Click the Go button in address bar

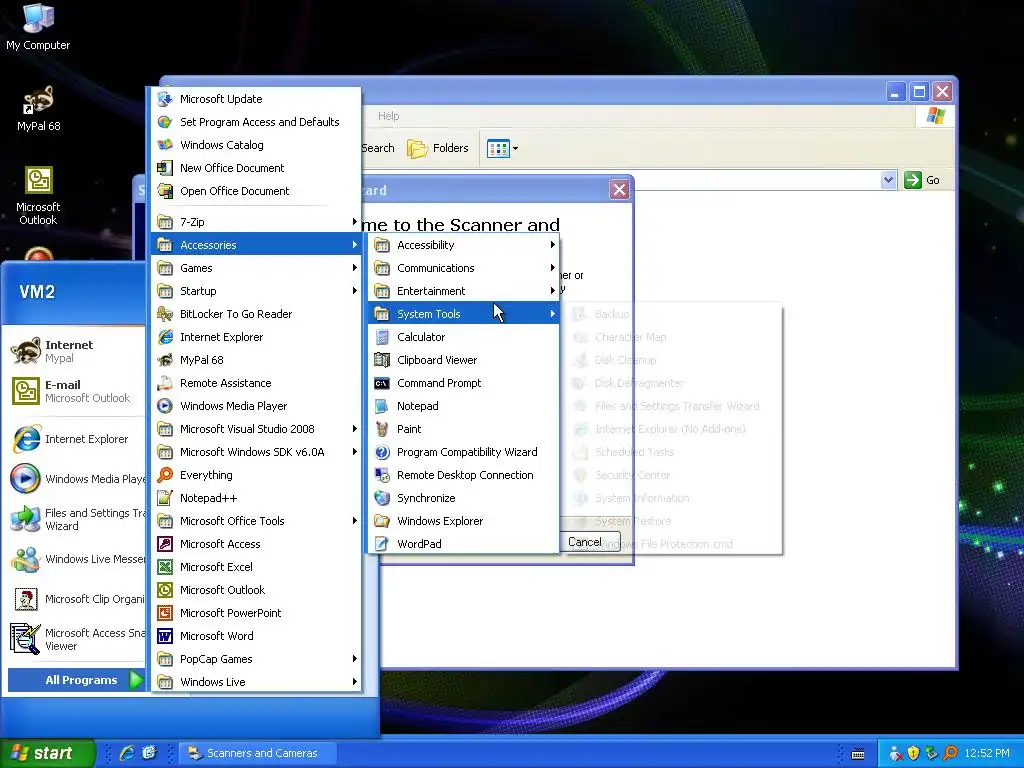click(922, 180)
